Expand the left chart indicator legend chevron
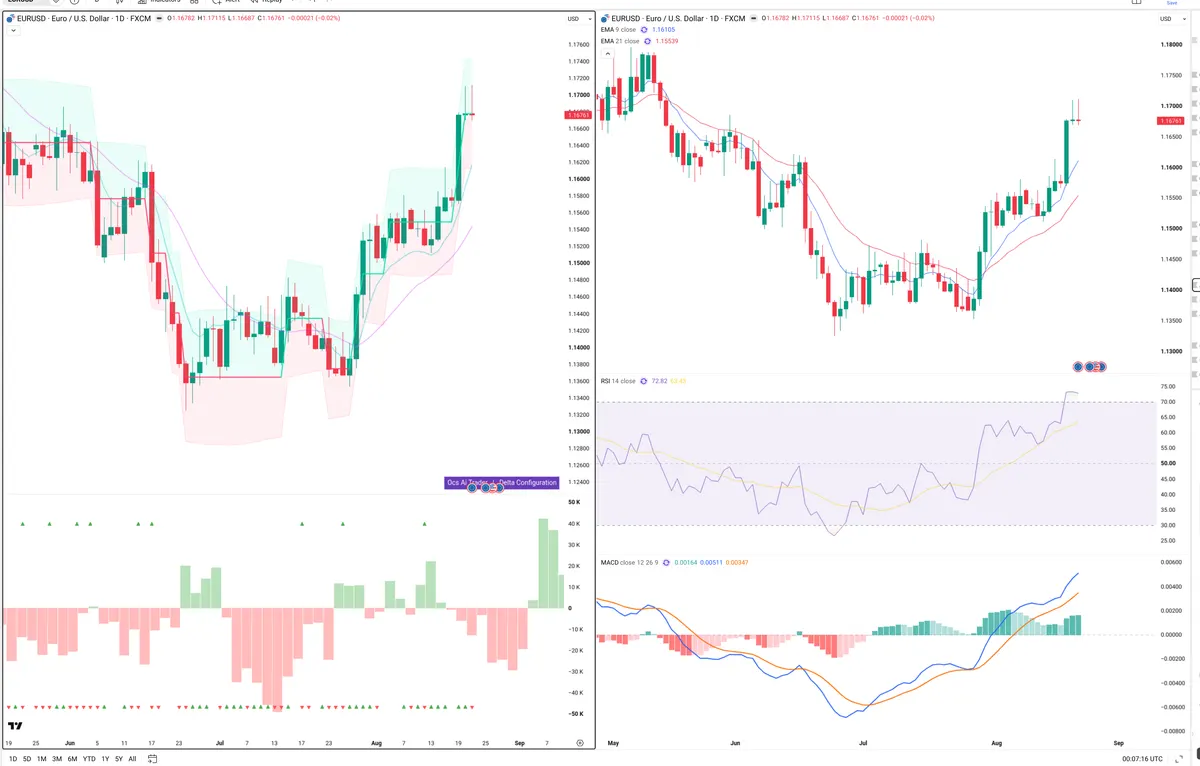This screenshot has width=1200, height=766. click(x=12, y=31)
